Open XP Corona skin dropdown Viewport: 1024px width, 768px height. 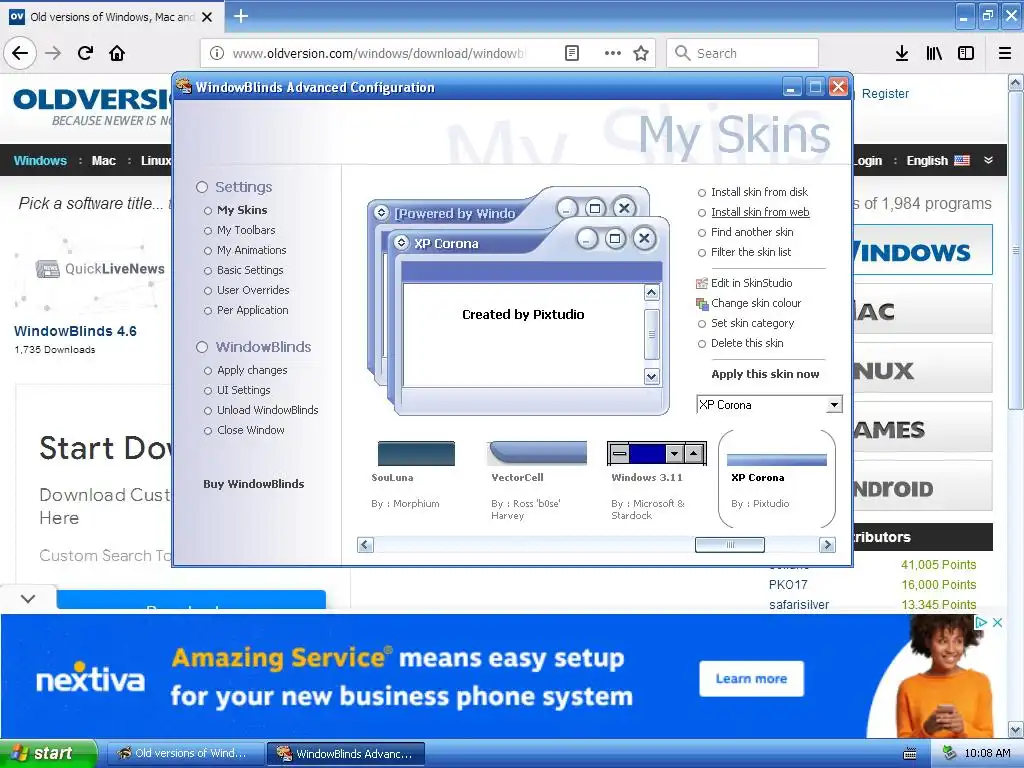pos(834,405)
